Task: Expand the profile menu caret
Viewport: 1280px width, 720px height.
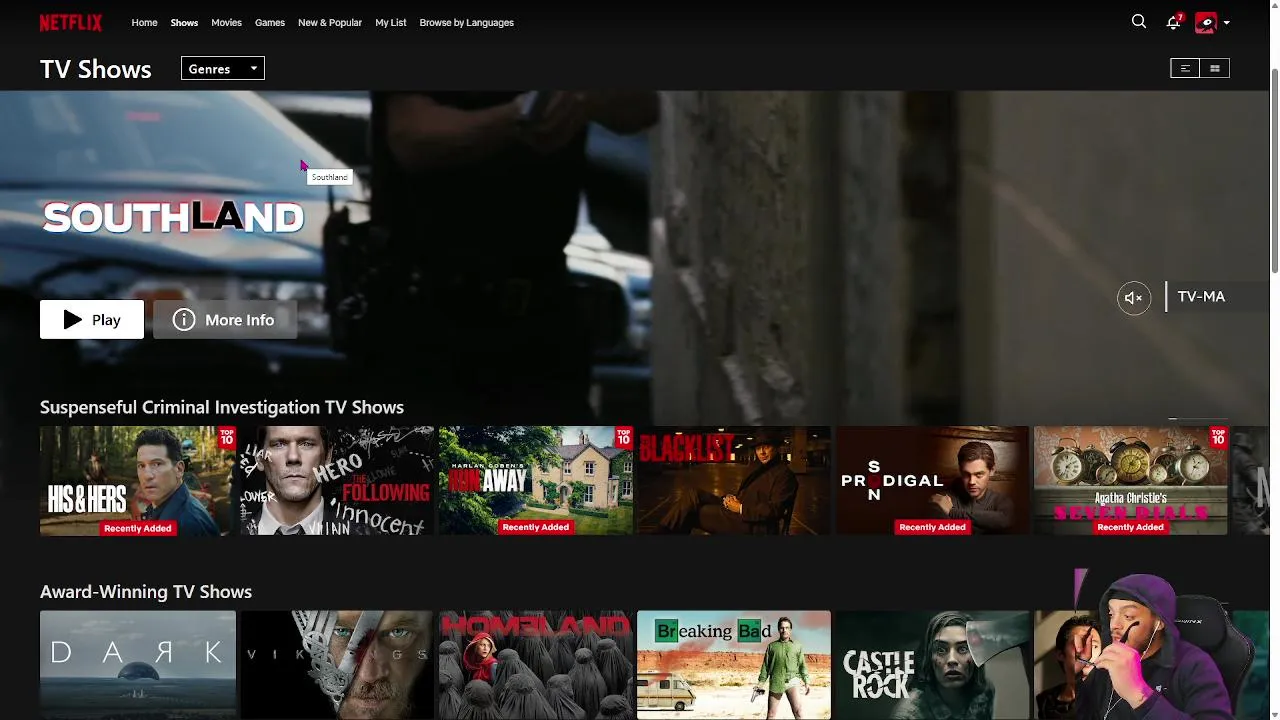Action: [x=1226, y=23]
